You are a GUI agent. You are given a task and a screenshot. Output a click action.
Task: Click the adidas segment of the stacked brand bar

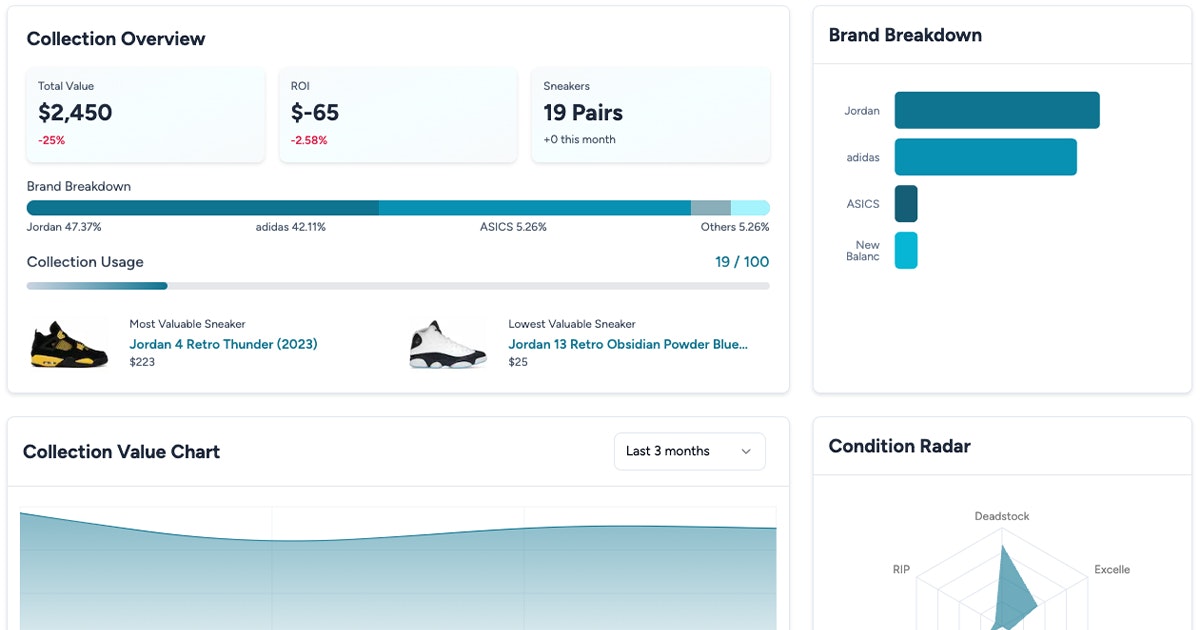535,208
